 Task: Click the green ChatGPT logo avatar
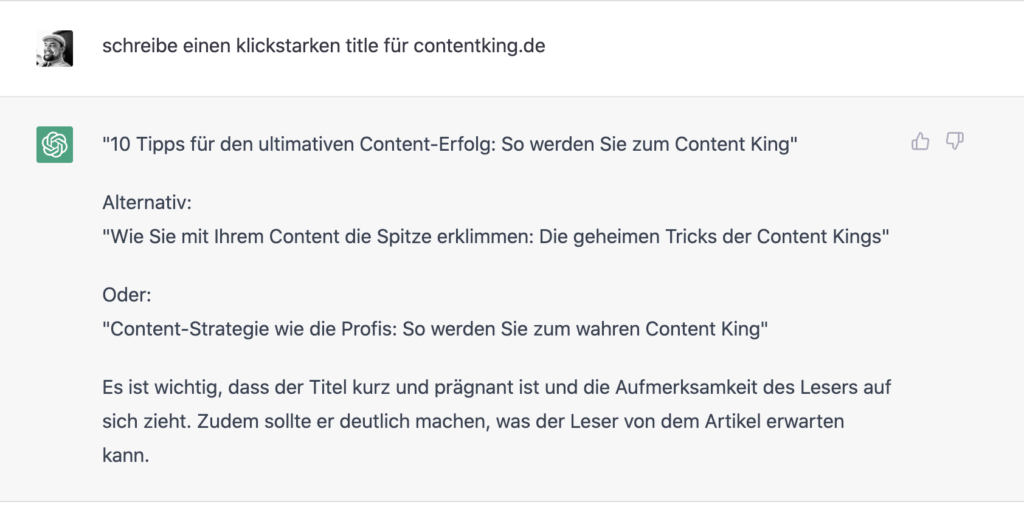[x=54, y=144]
